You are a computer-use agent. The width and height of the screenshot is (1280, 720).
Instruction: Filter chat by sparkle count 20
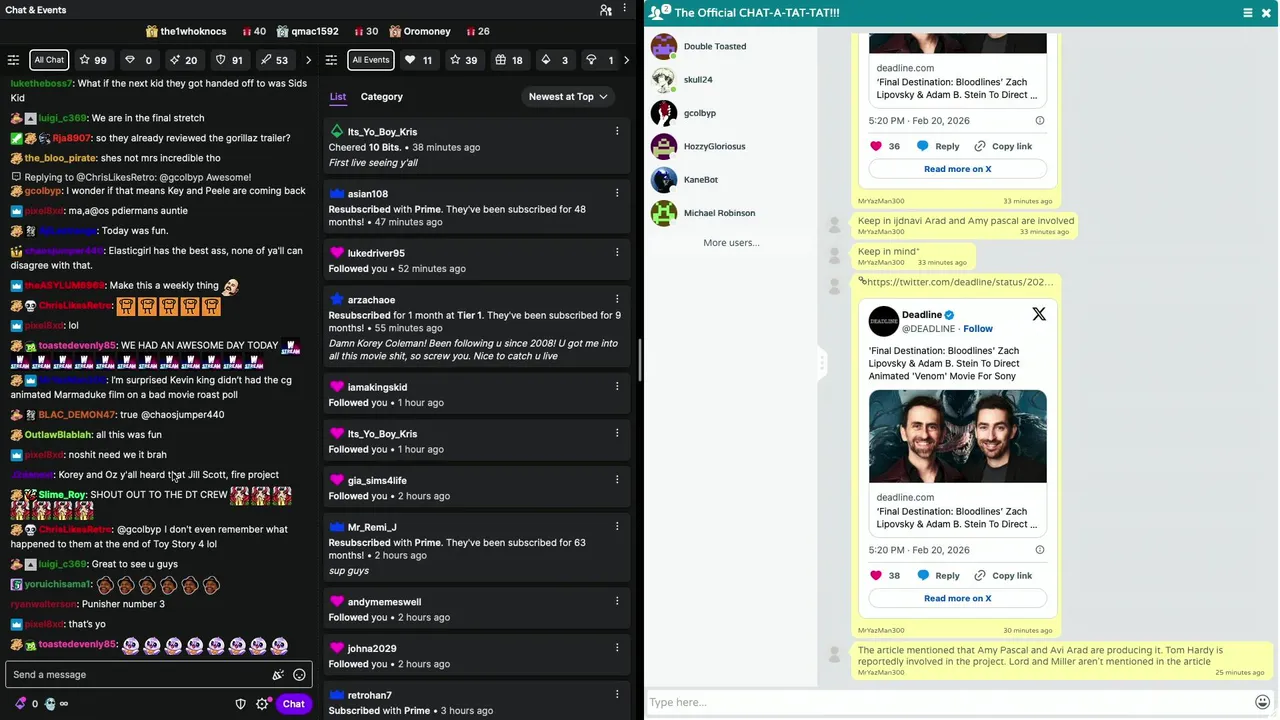pyautogui.click(x=184, y=60)
